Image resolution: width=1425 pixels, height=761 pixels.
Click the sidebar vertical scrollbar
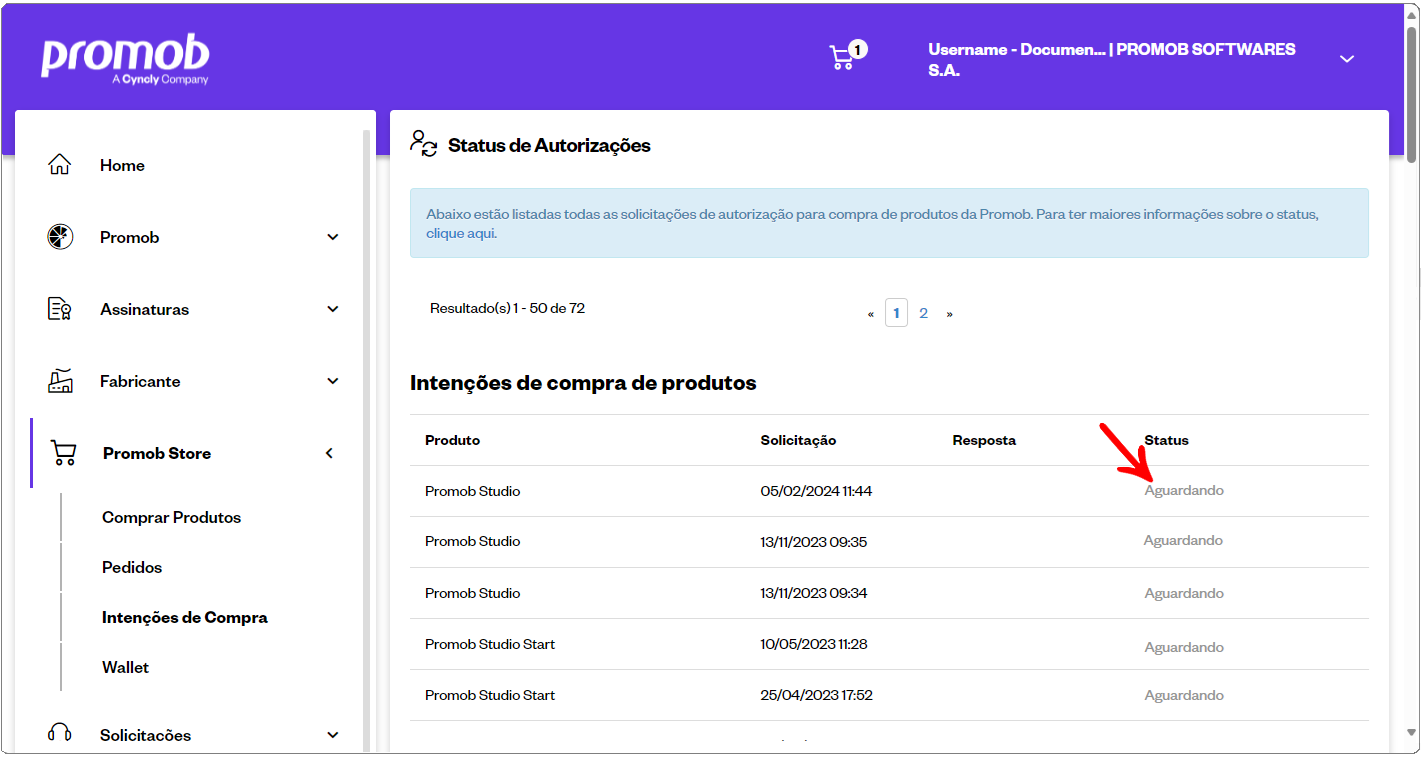367,440
